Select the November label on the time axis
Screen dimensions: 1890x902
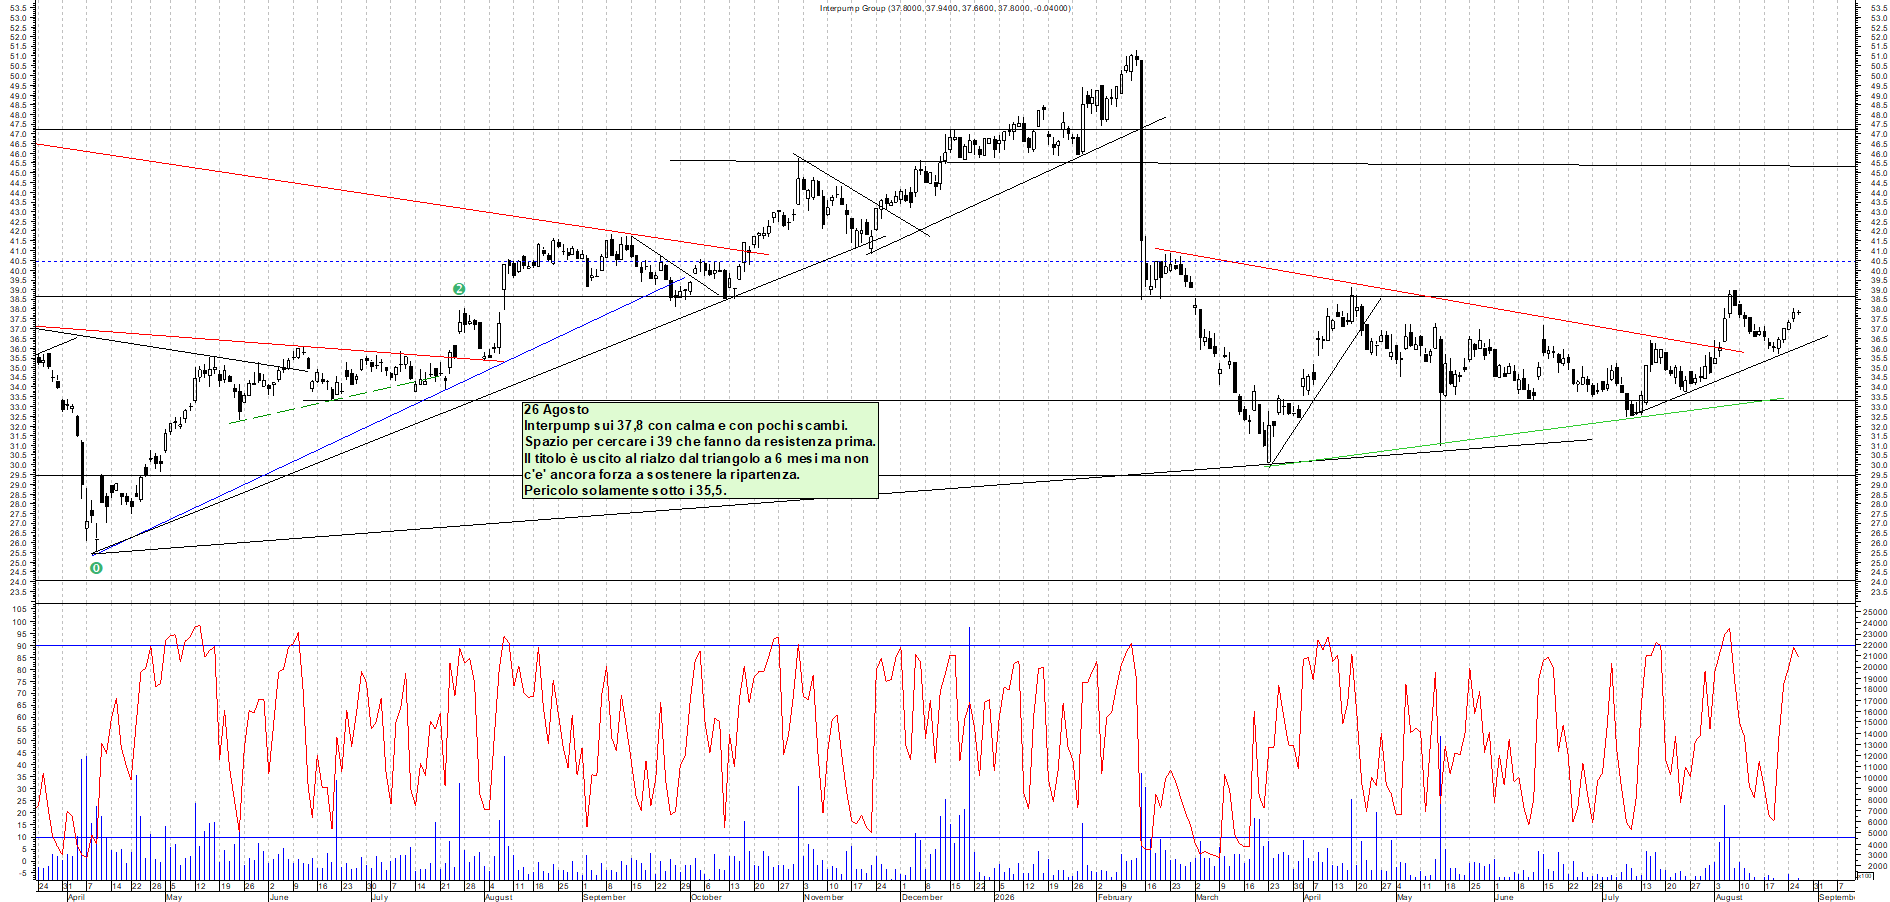click(824, 897)
